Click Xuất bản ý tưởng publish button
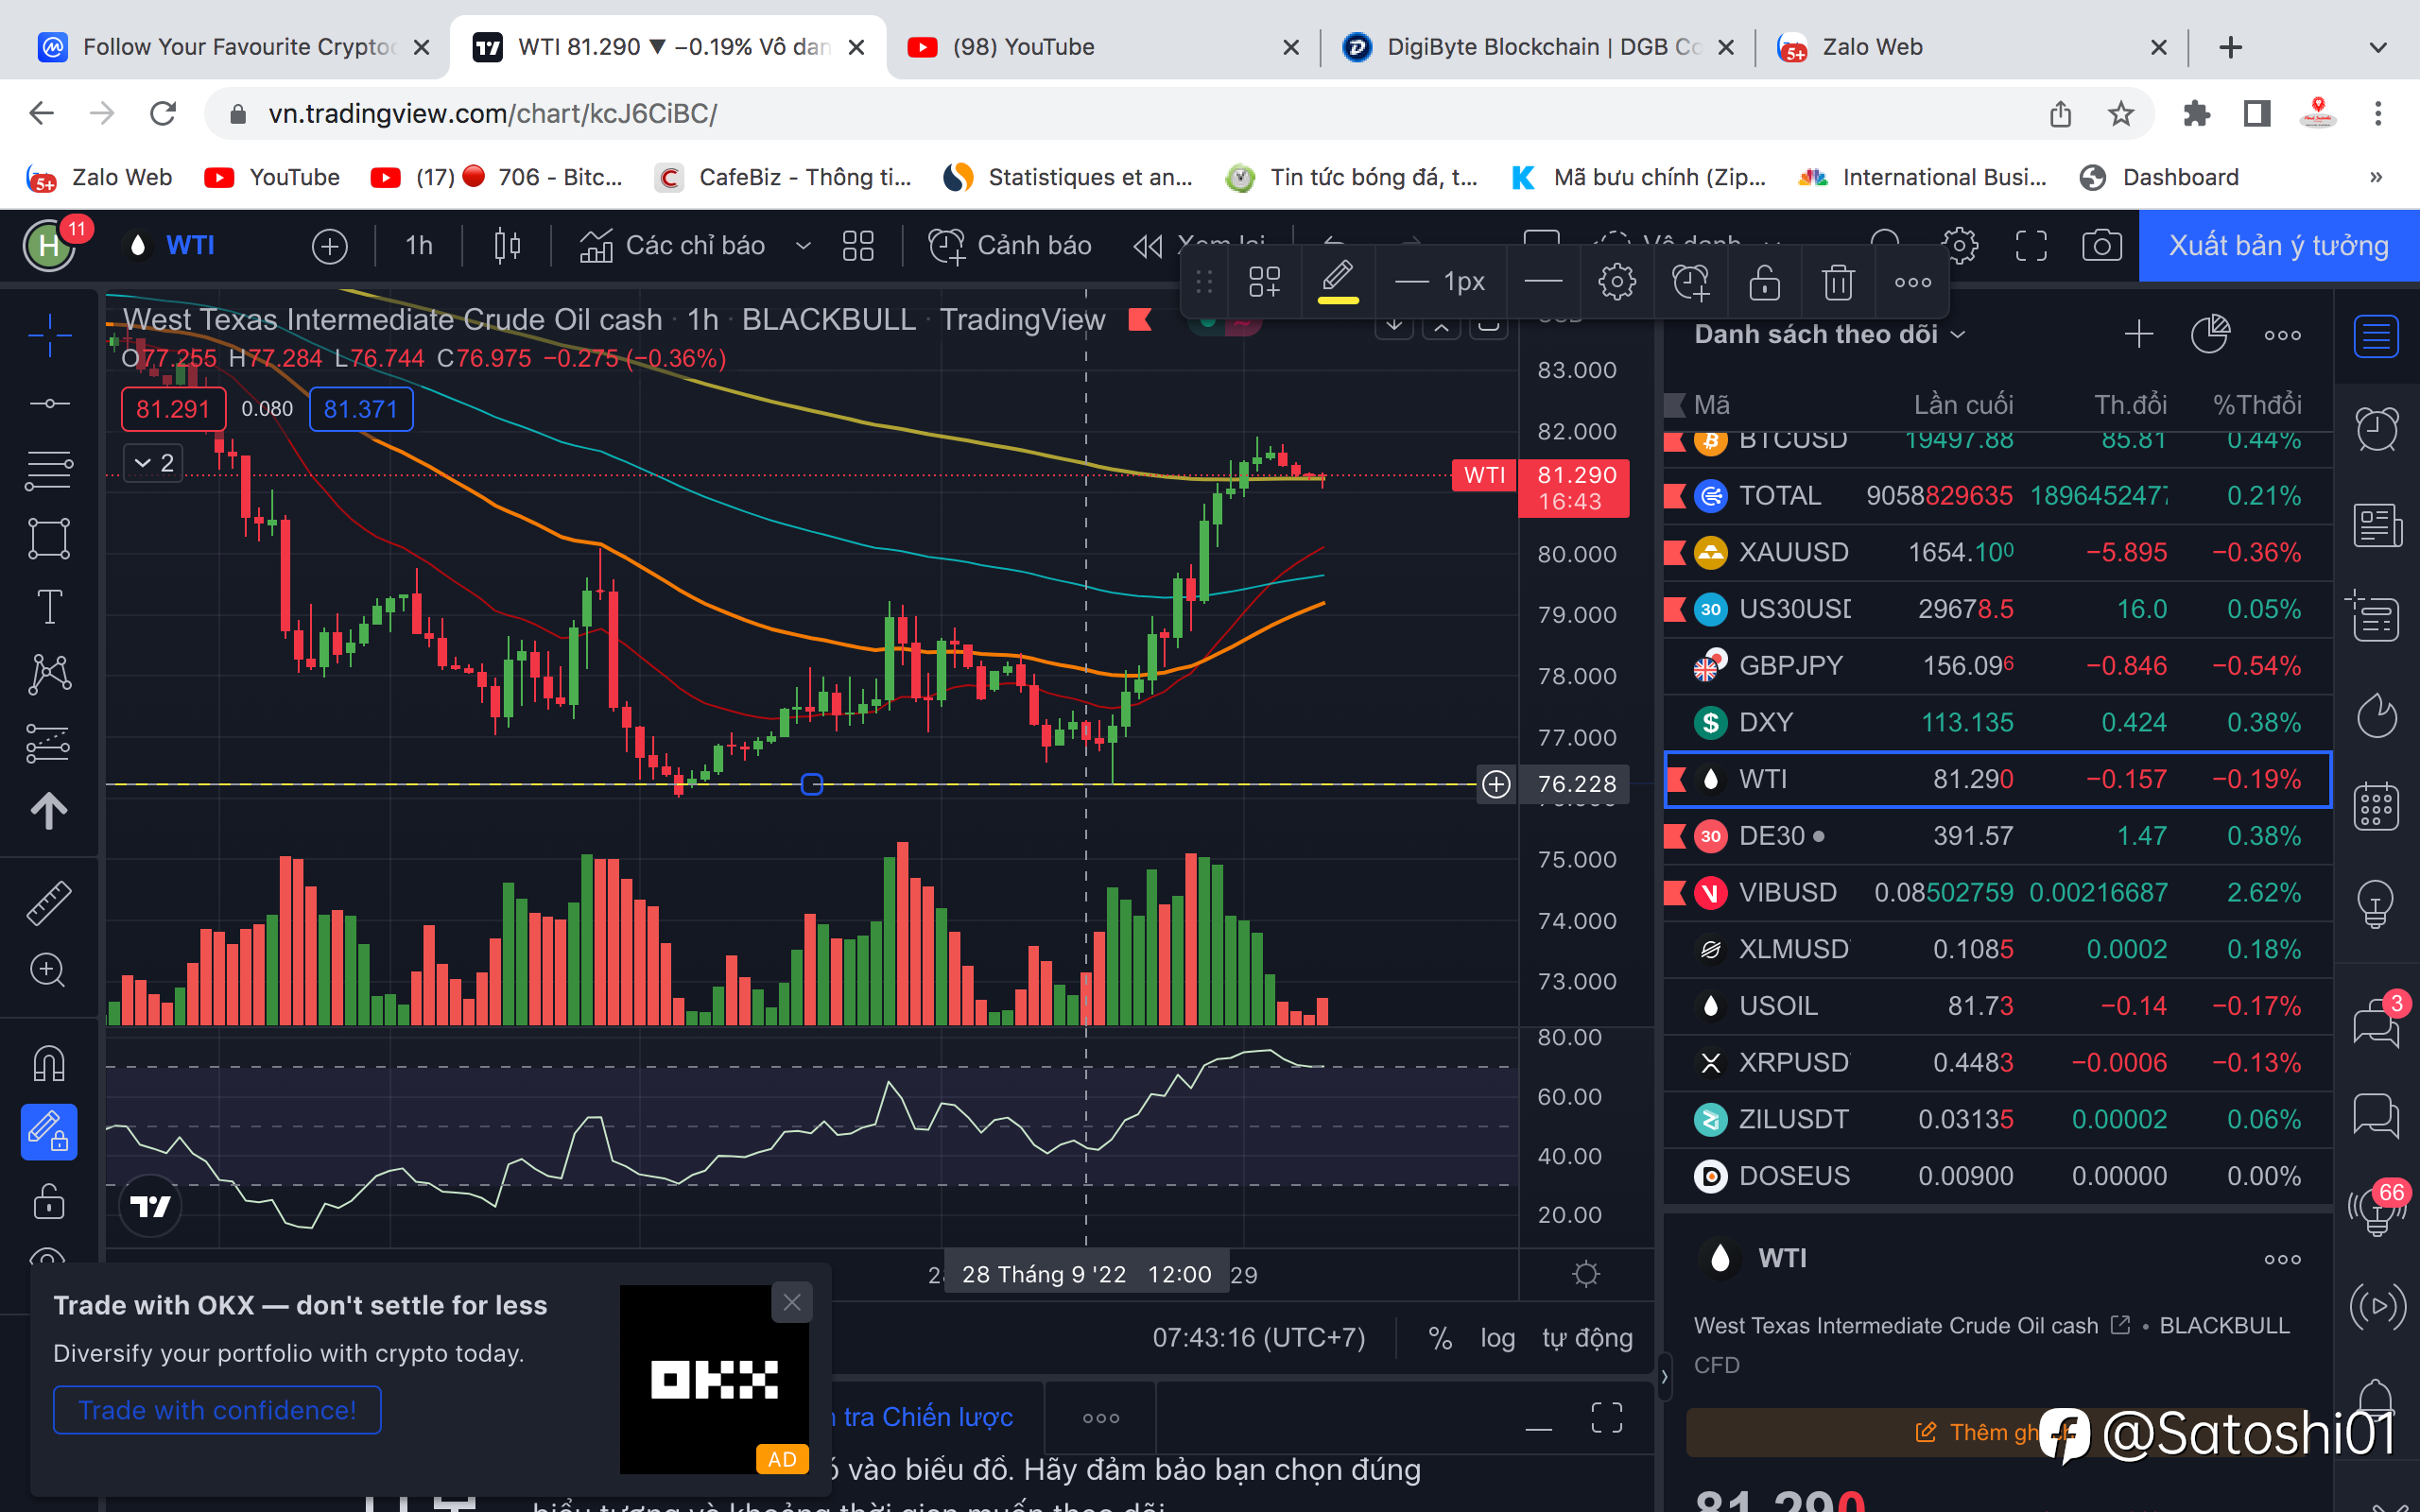The width and height of the screenshot is (2420, 1512). pos(2279,245)
